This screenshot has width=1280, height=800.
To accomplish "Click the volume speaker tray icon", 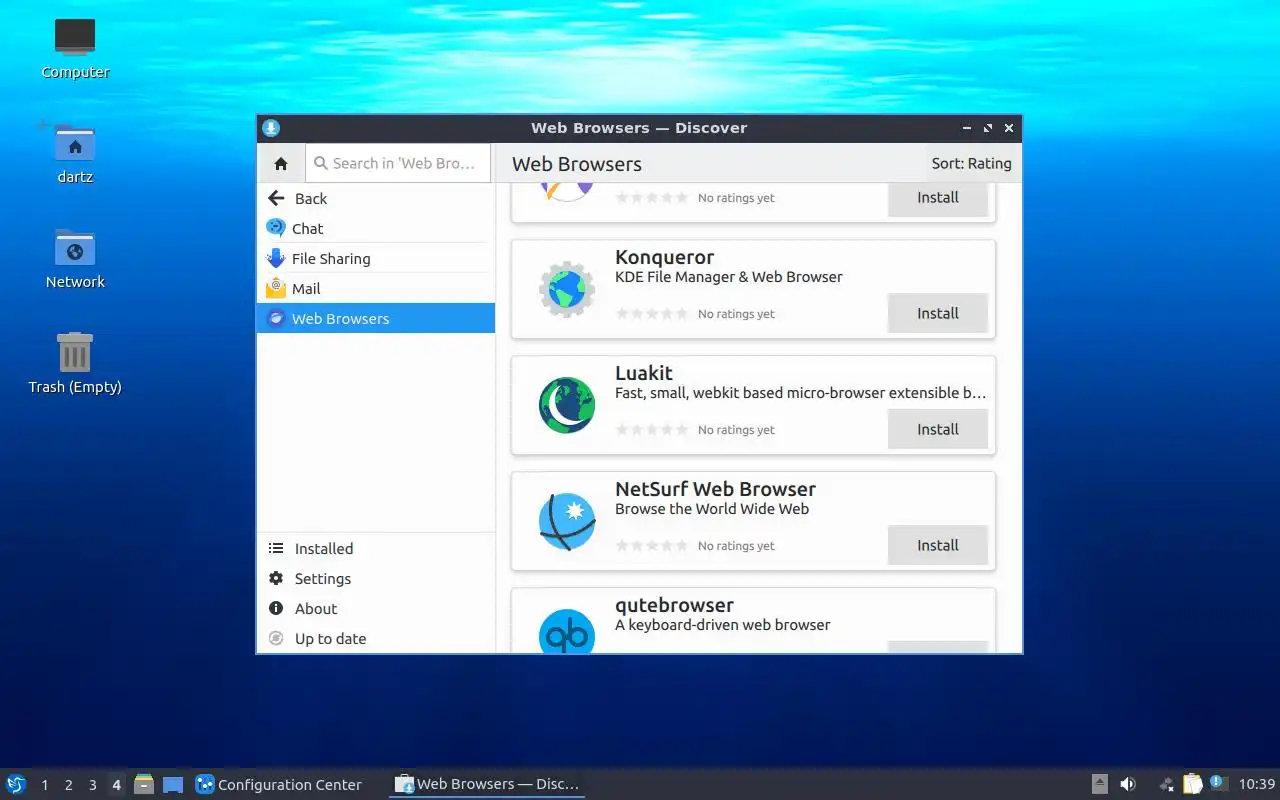I will click(1128, 784).
